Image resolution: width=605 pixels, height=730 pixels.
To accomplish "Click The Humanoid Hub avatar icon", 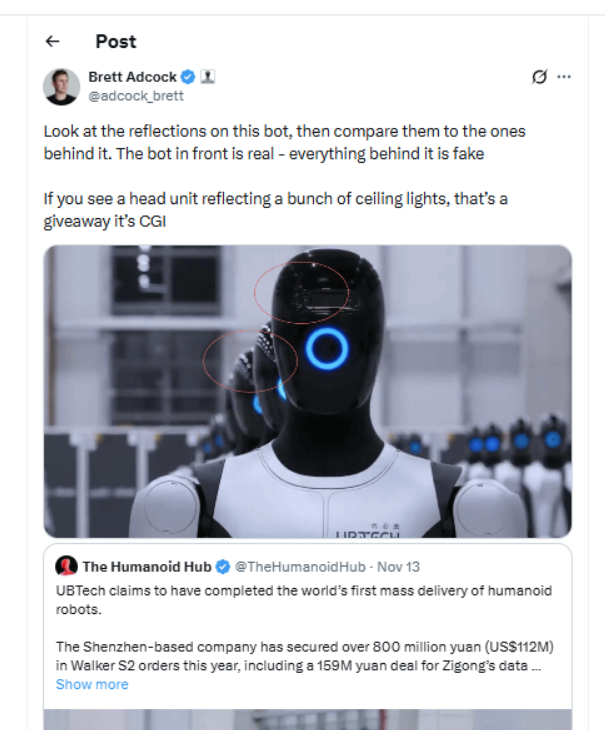I will [x=67, y=566].
